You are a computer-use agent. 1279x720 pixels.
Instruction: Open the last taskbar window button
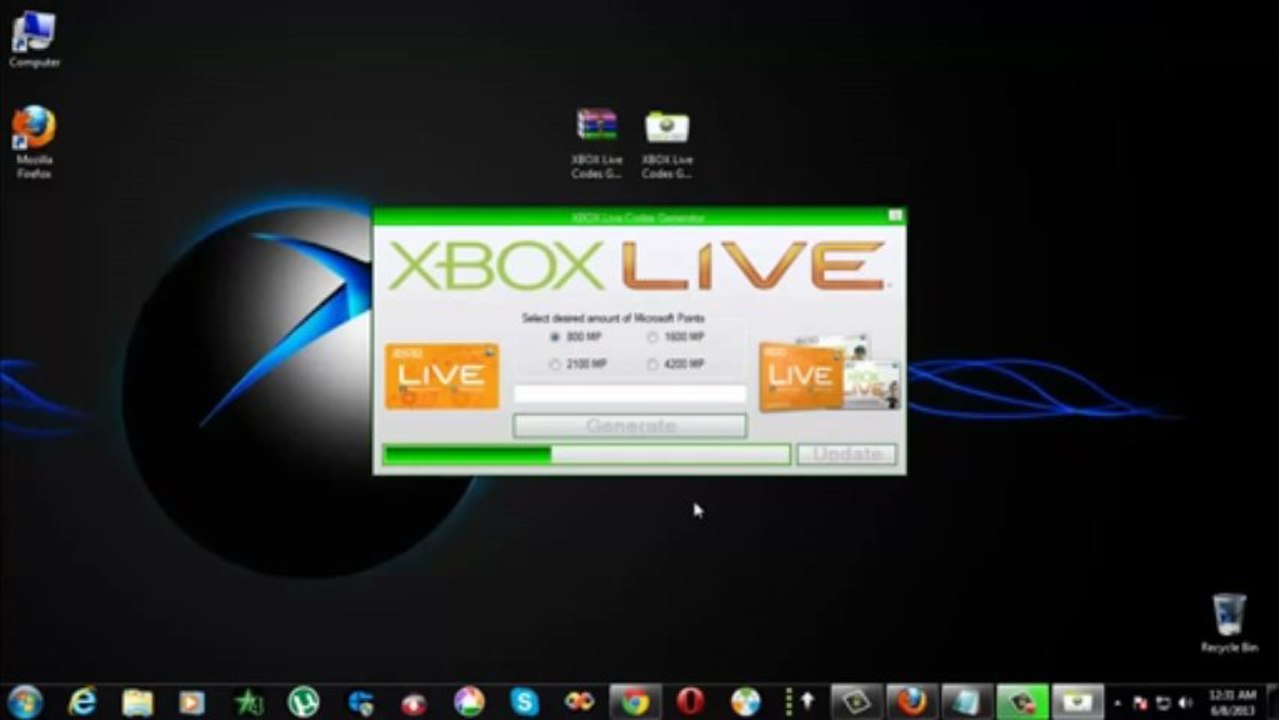pyautogui.click(x=1077, y=702)
